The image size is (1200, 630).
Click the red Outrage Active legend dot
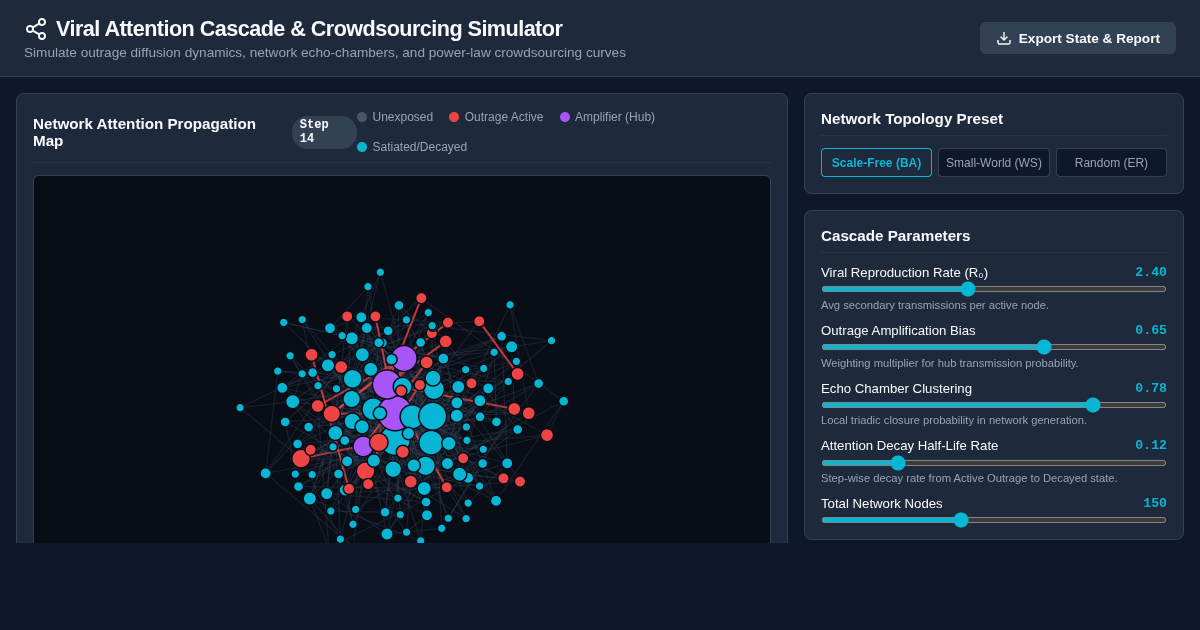click(x=454, y=117)
